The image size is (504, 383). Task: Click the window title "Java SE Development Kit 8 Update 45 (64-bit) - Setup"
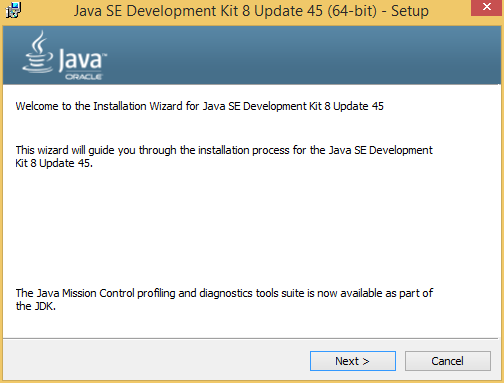(x=251, y=11)
